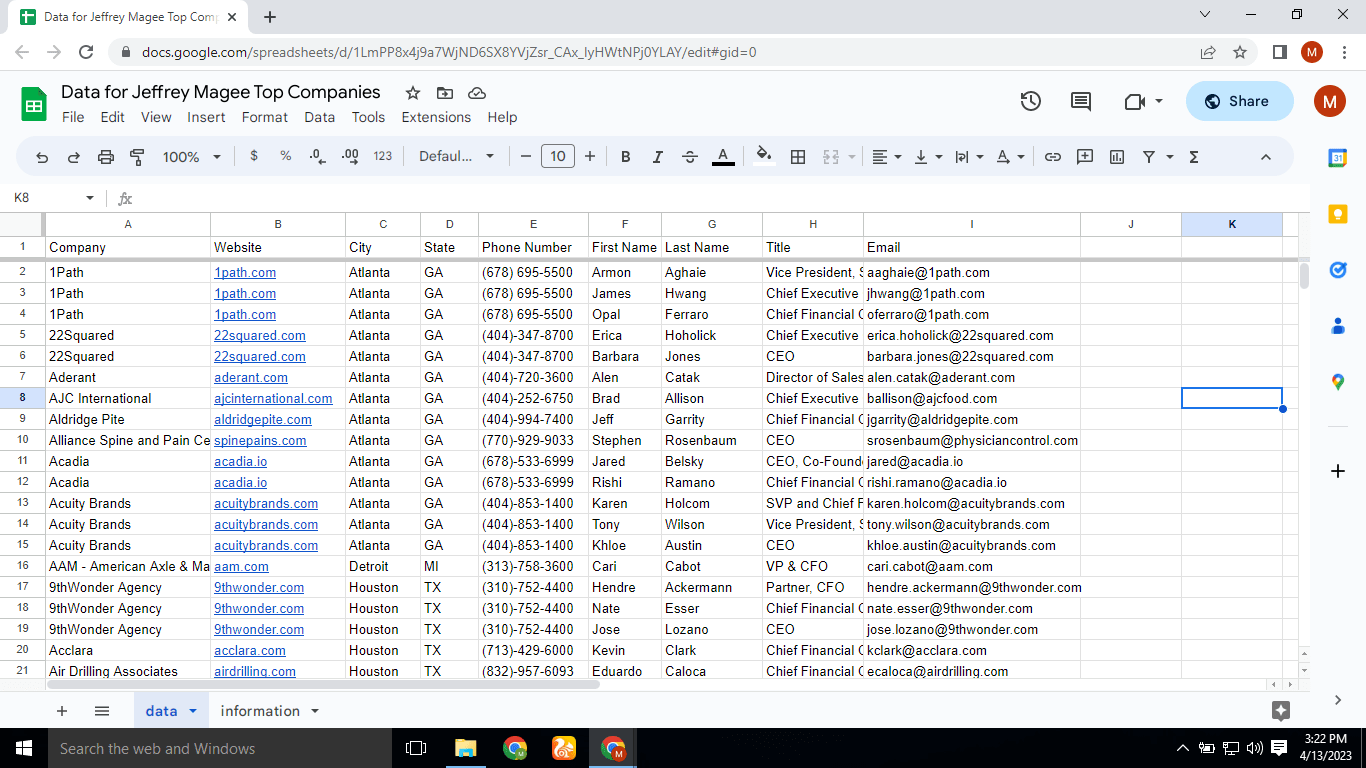This screenshot has width=1366, height=768.
Task: Open more number formats 123
Action: 383,156
